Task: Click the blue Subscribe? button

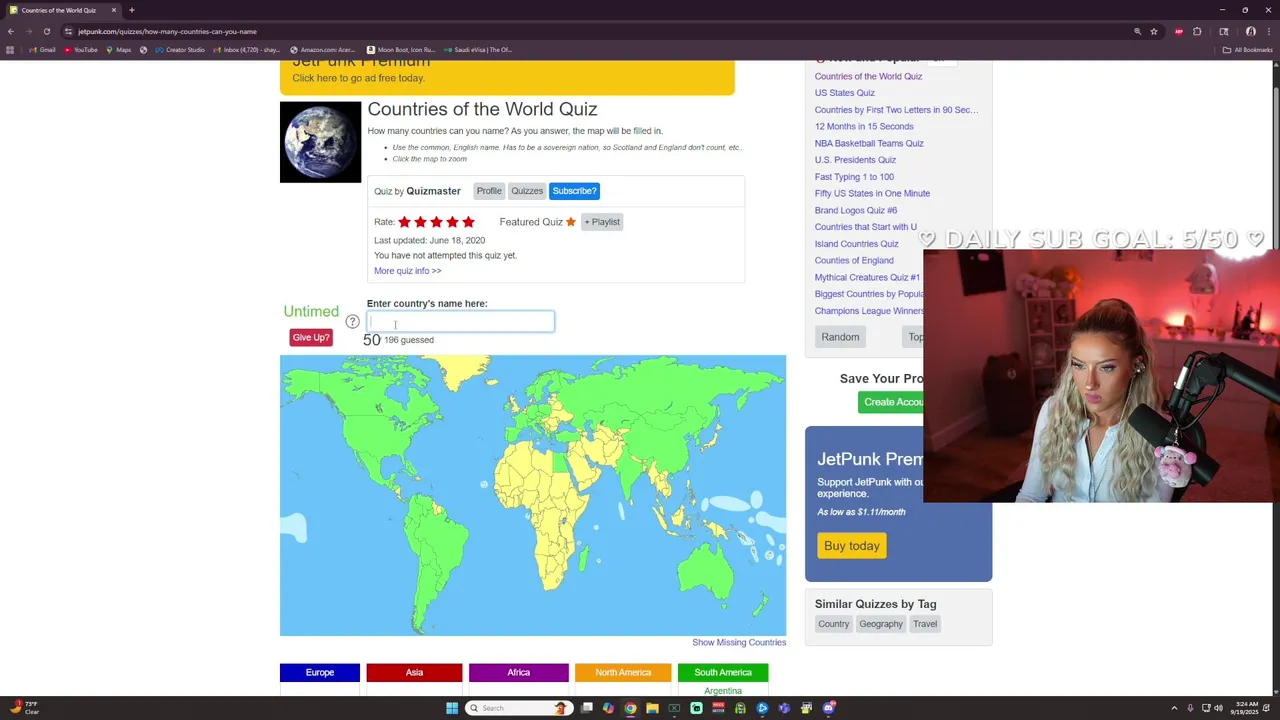Action: click(574, 191)
